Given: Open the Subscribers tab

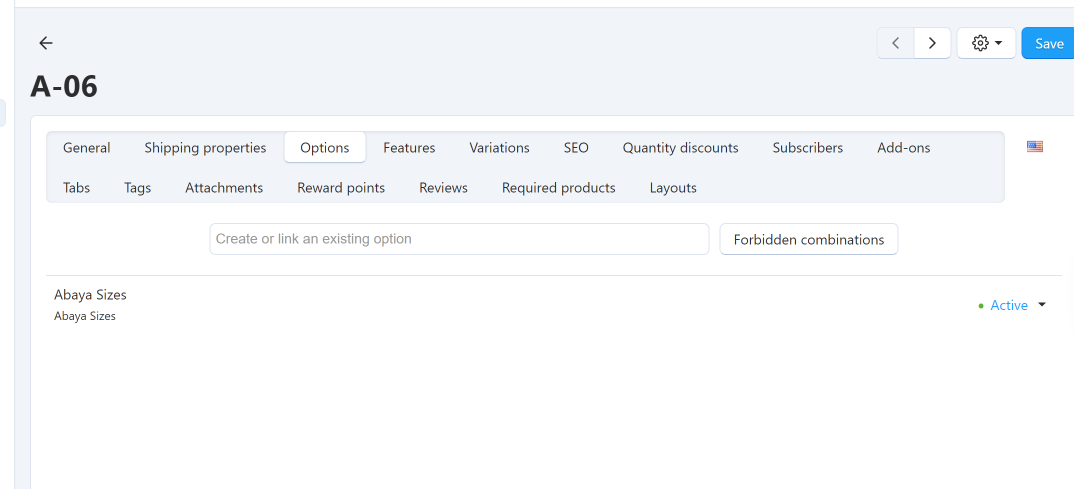Looking at the screenshot, I should pyautogui.click(x=808, y=148).
